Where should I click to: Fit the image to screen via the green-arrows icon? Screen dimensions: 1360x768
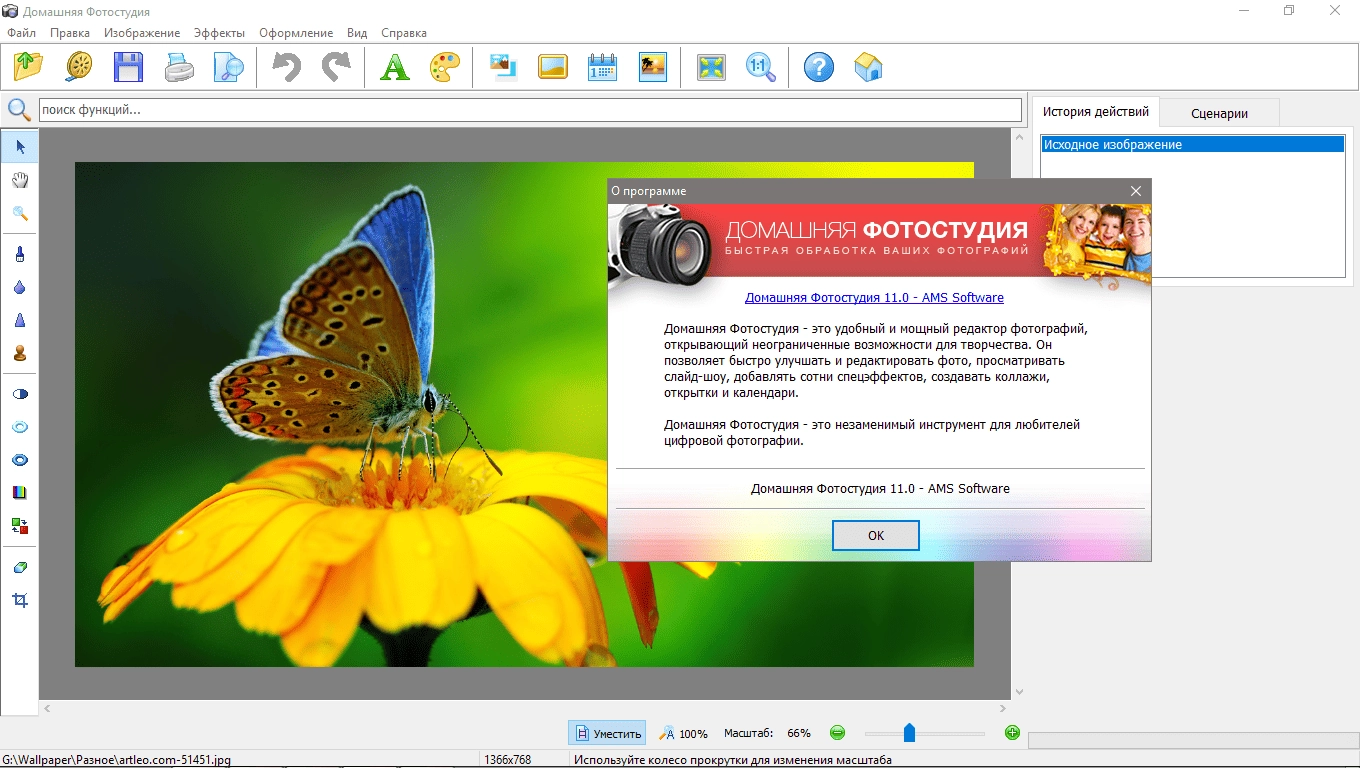click(711, 67)
